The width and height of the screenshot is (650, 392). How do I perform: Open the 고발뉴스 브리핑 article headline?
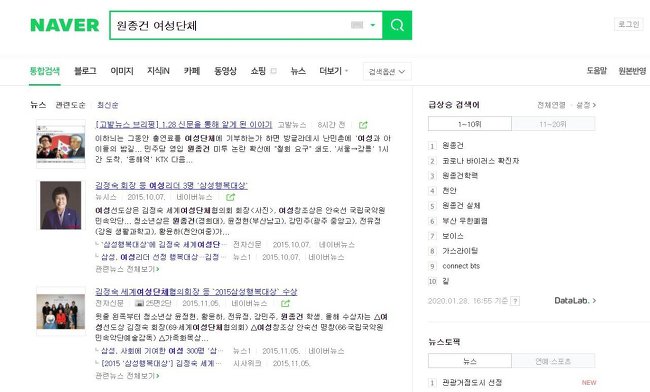pyautogui.click(x=184, y=124)
